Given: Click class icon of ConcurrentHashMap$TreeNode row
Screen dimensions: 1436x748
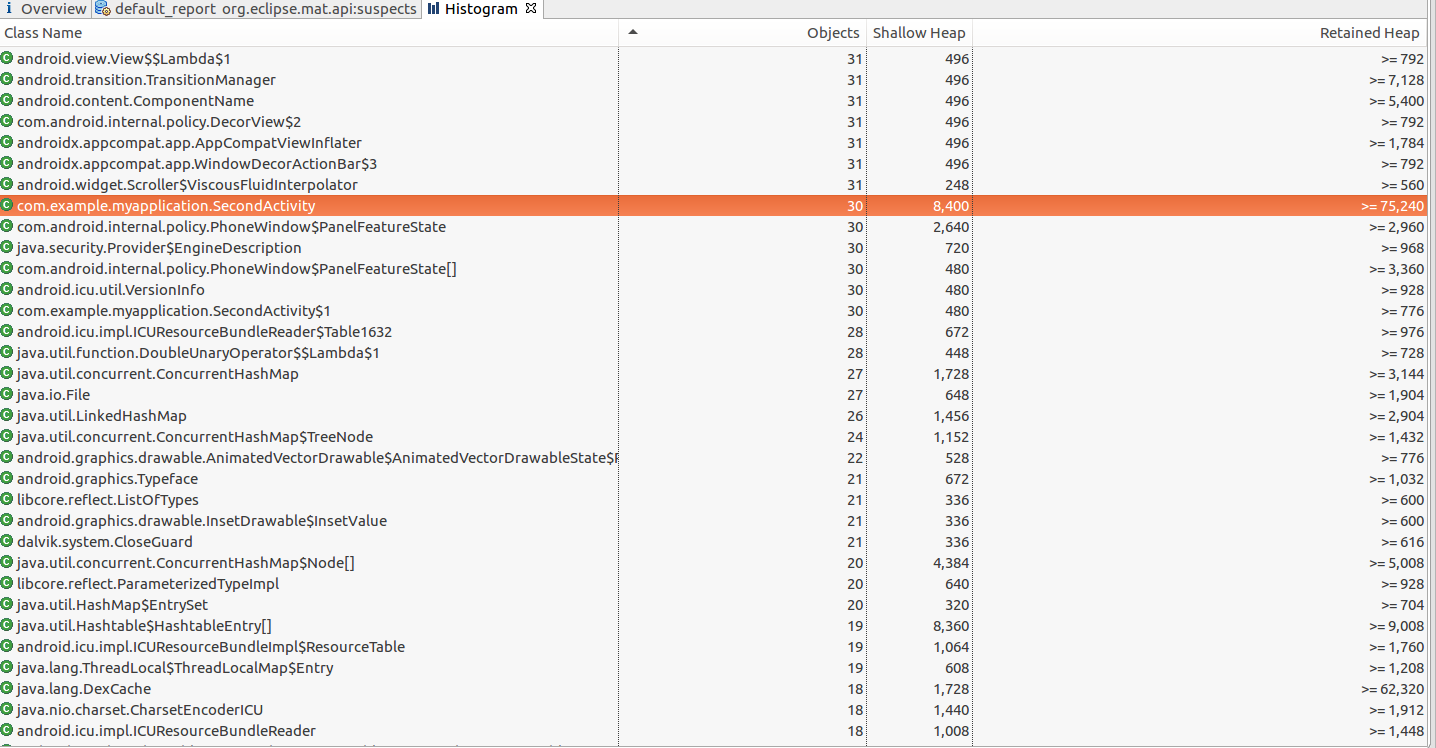Looking at the screenshot, I should point(7,437).
